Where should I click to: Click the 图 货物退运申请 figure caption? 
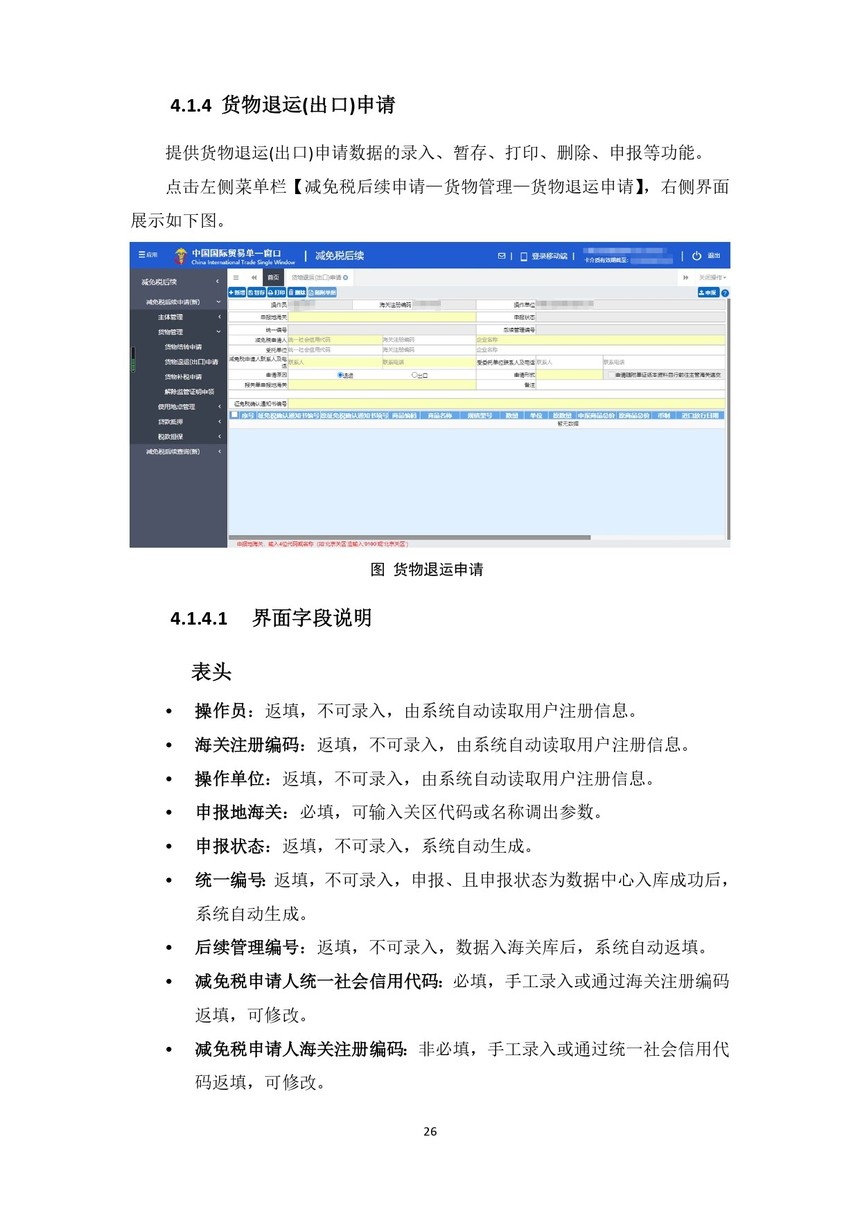[x=427, y=569]
